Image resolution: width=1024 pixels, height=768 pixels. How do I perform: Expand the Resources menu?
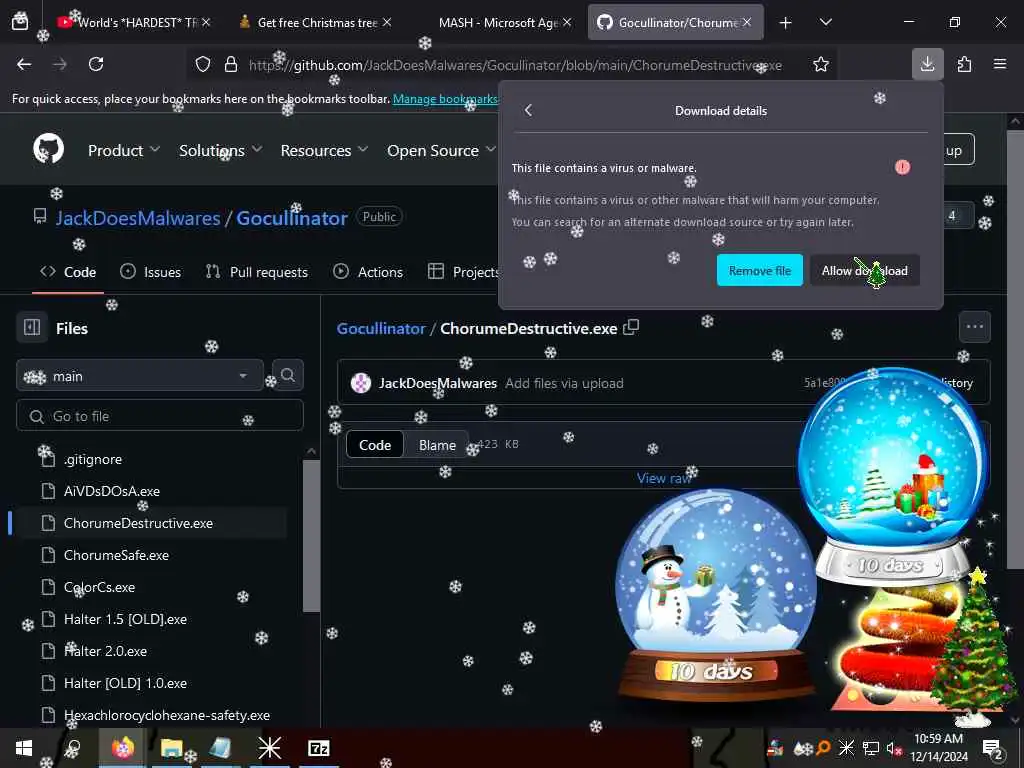[x=324, y=150]
